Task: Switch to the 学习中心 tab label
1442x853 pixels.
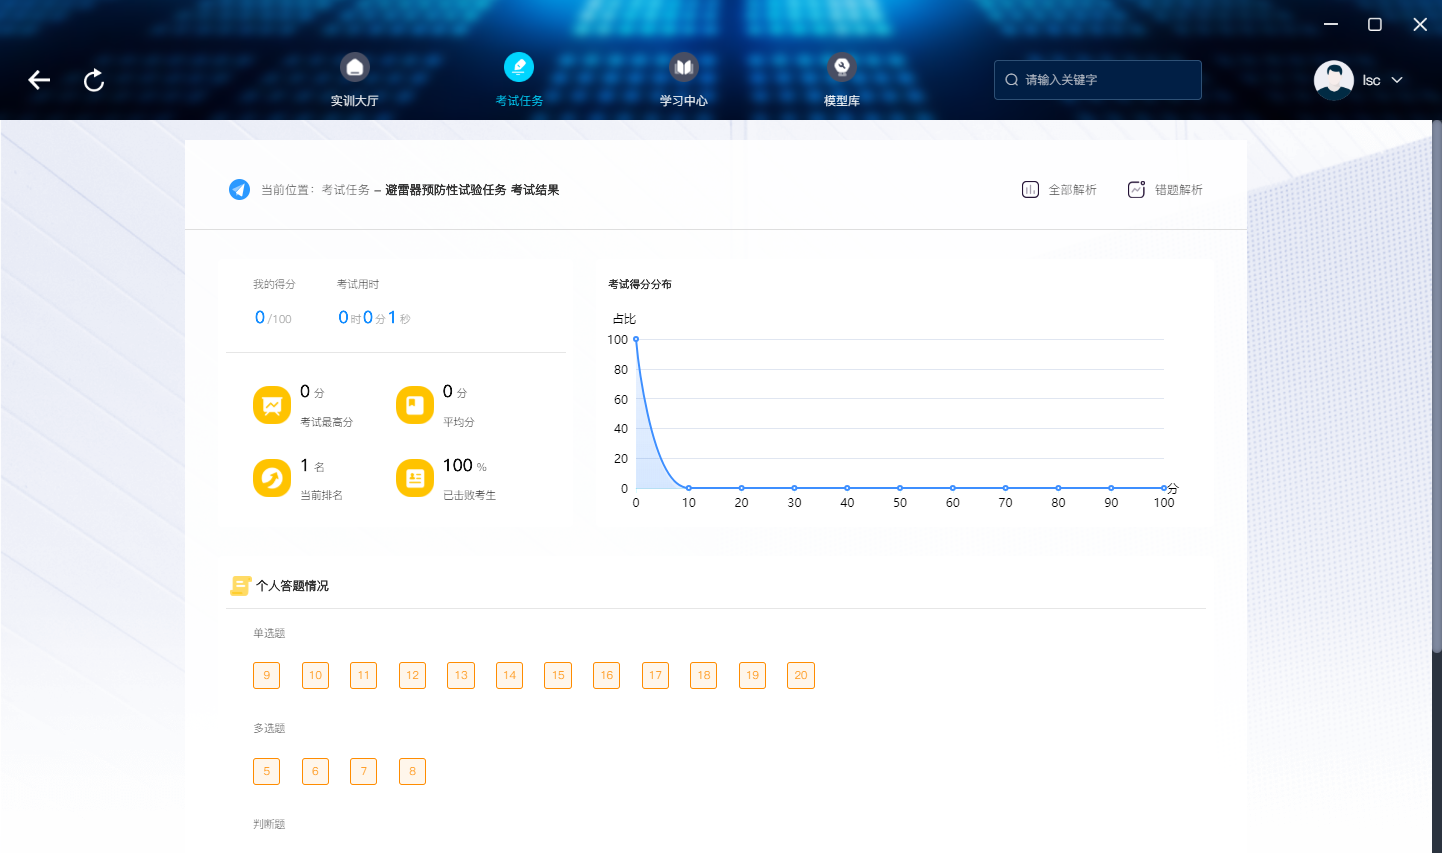Action: 684,101
